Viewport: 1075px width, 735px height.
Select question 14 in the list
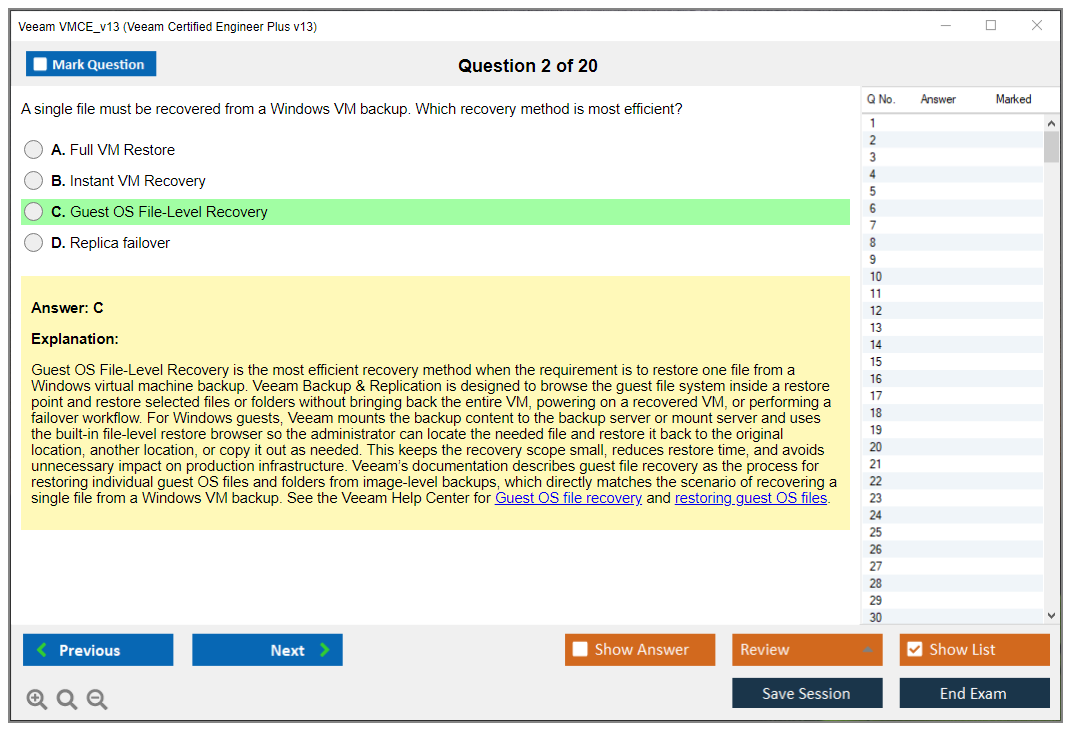click(x=952, y=345)
